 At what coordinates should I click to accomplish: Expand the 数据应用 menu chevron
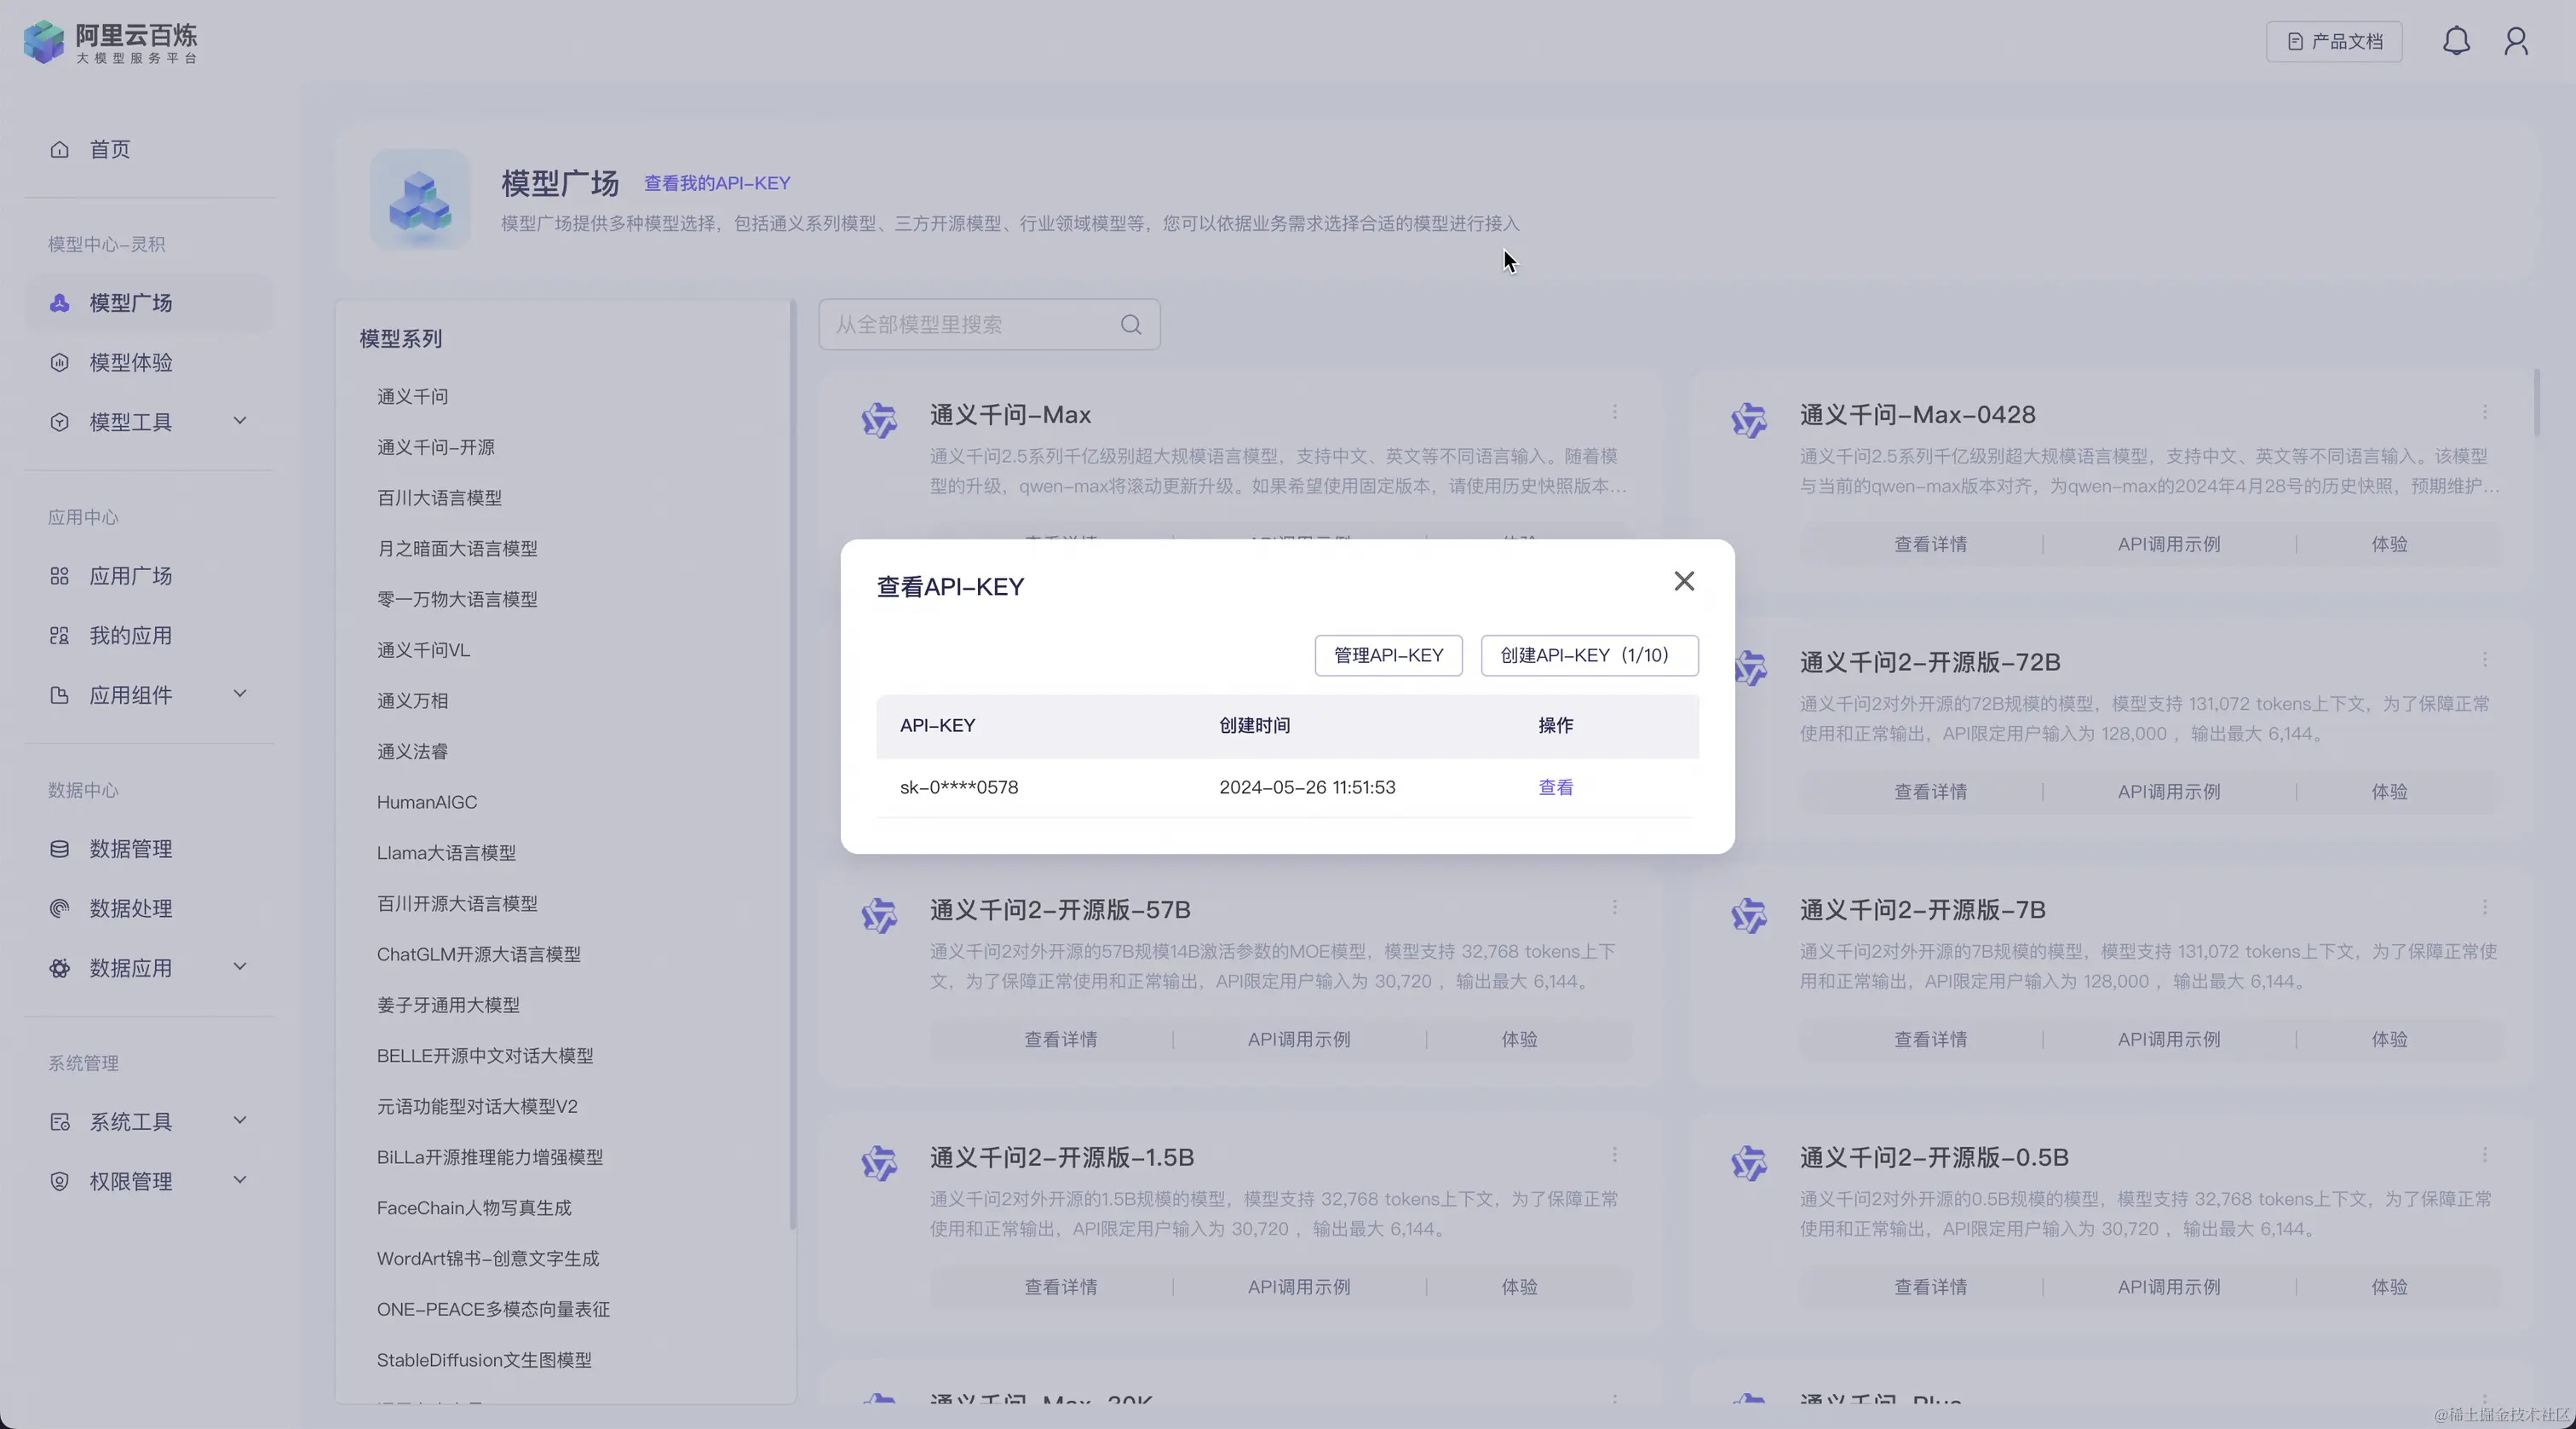point(240,967)
